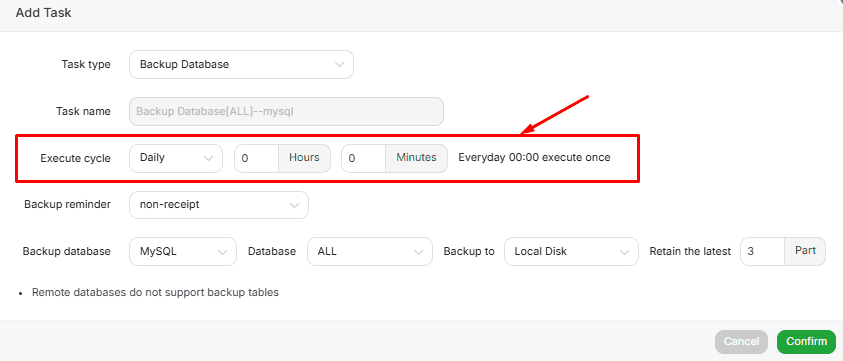The height and width of the screenshot is (361, 843).
Task: Open the Task type dropdown
Action: [x=241, y=65]
